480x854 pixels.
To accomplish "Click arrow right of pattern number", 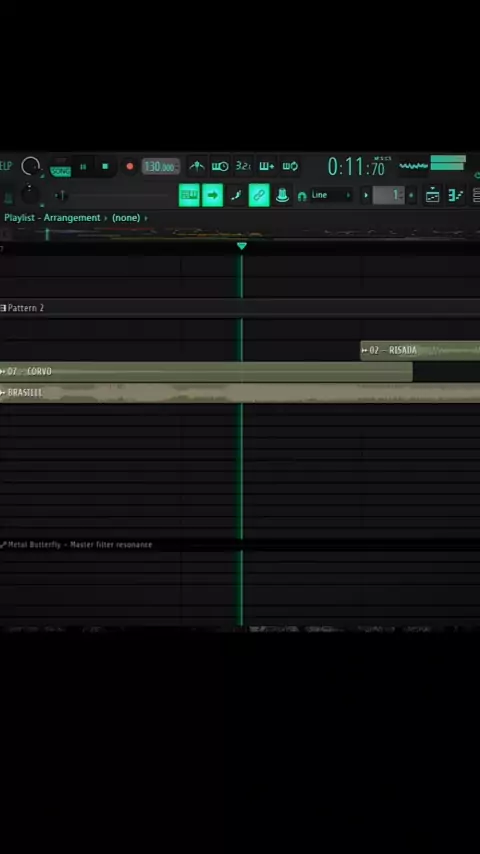I will 411,195.
